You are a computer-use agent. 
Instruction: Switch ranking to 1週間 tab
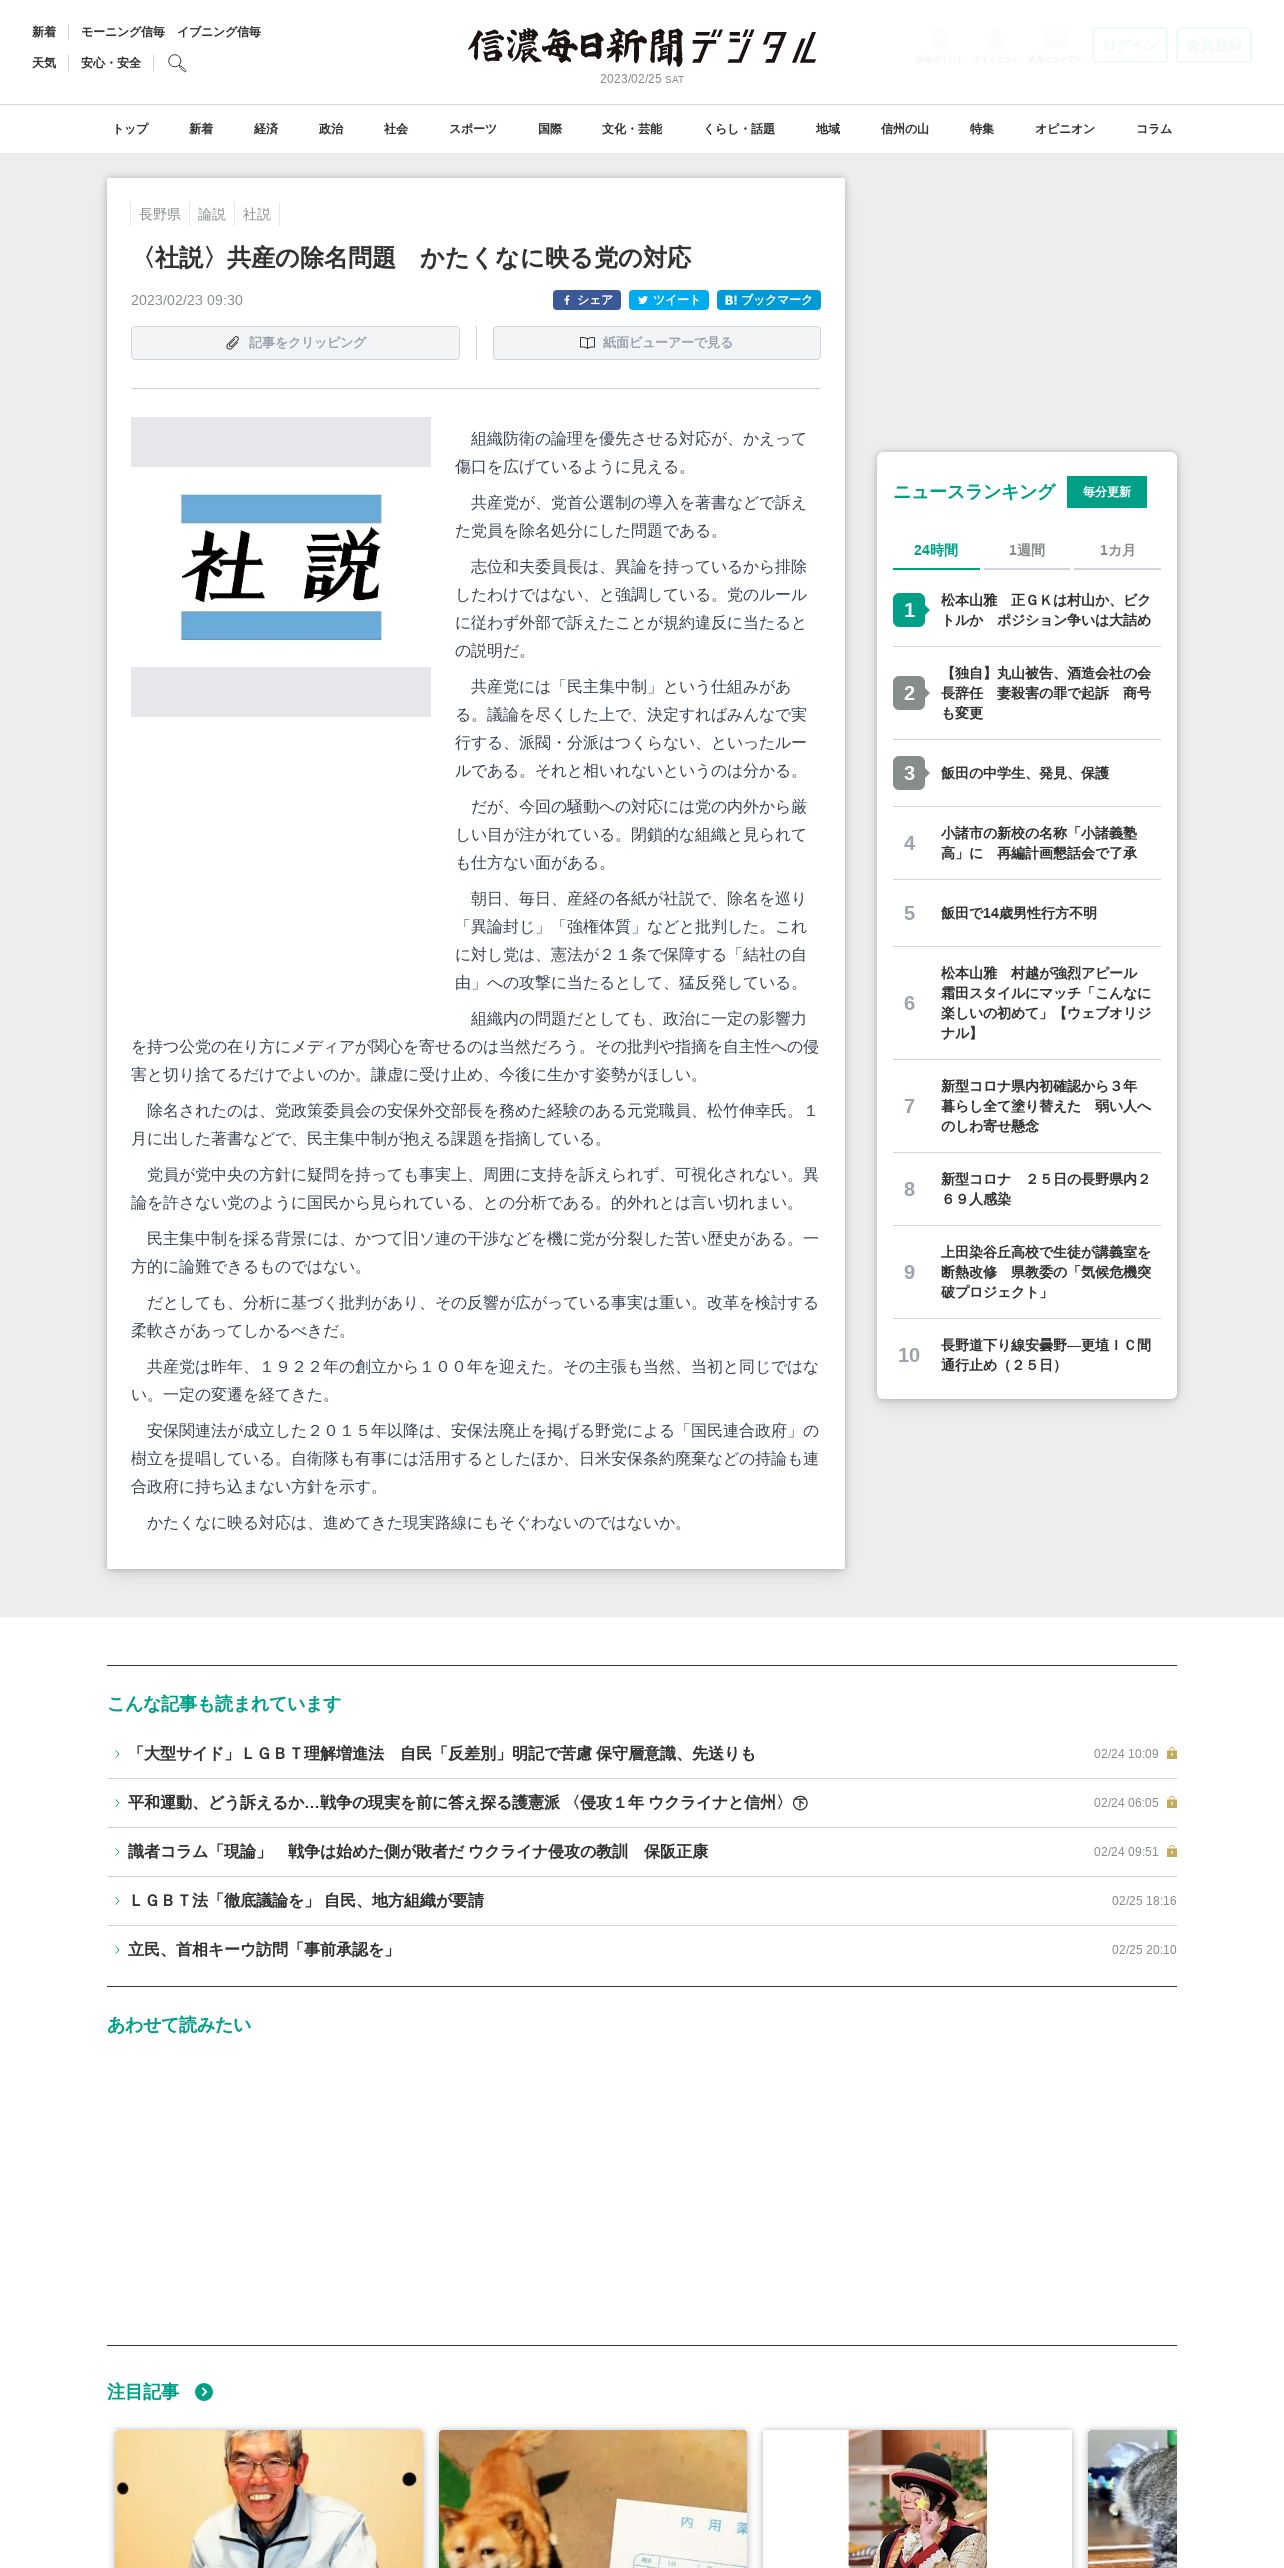pos(1027,550)
